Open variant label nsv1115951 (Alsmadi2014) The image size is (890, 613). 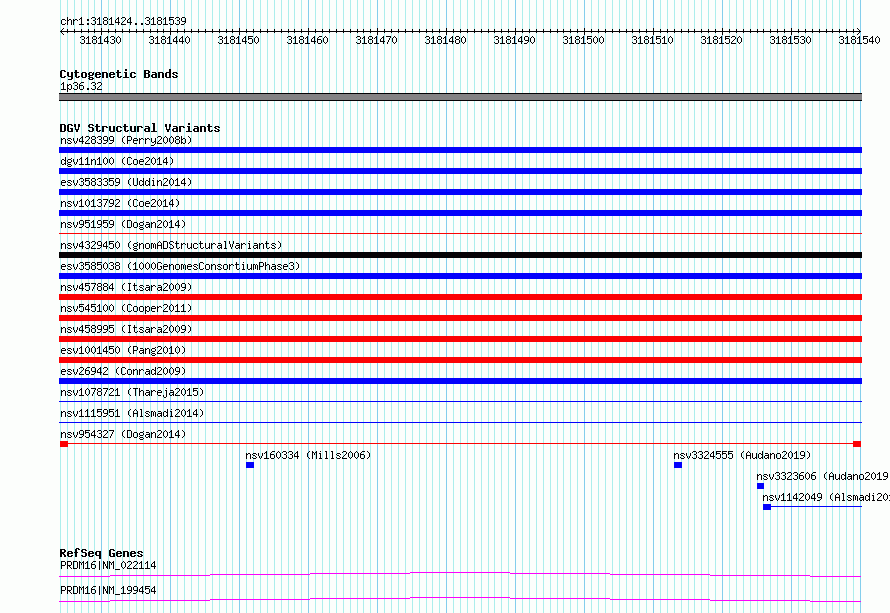pyautogui.click(x=132, y=413)
